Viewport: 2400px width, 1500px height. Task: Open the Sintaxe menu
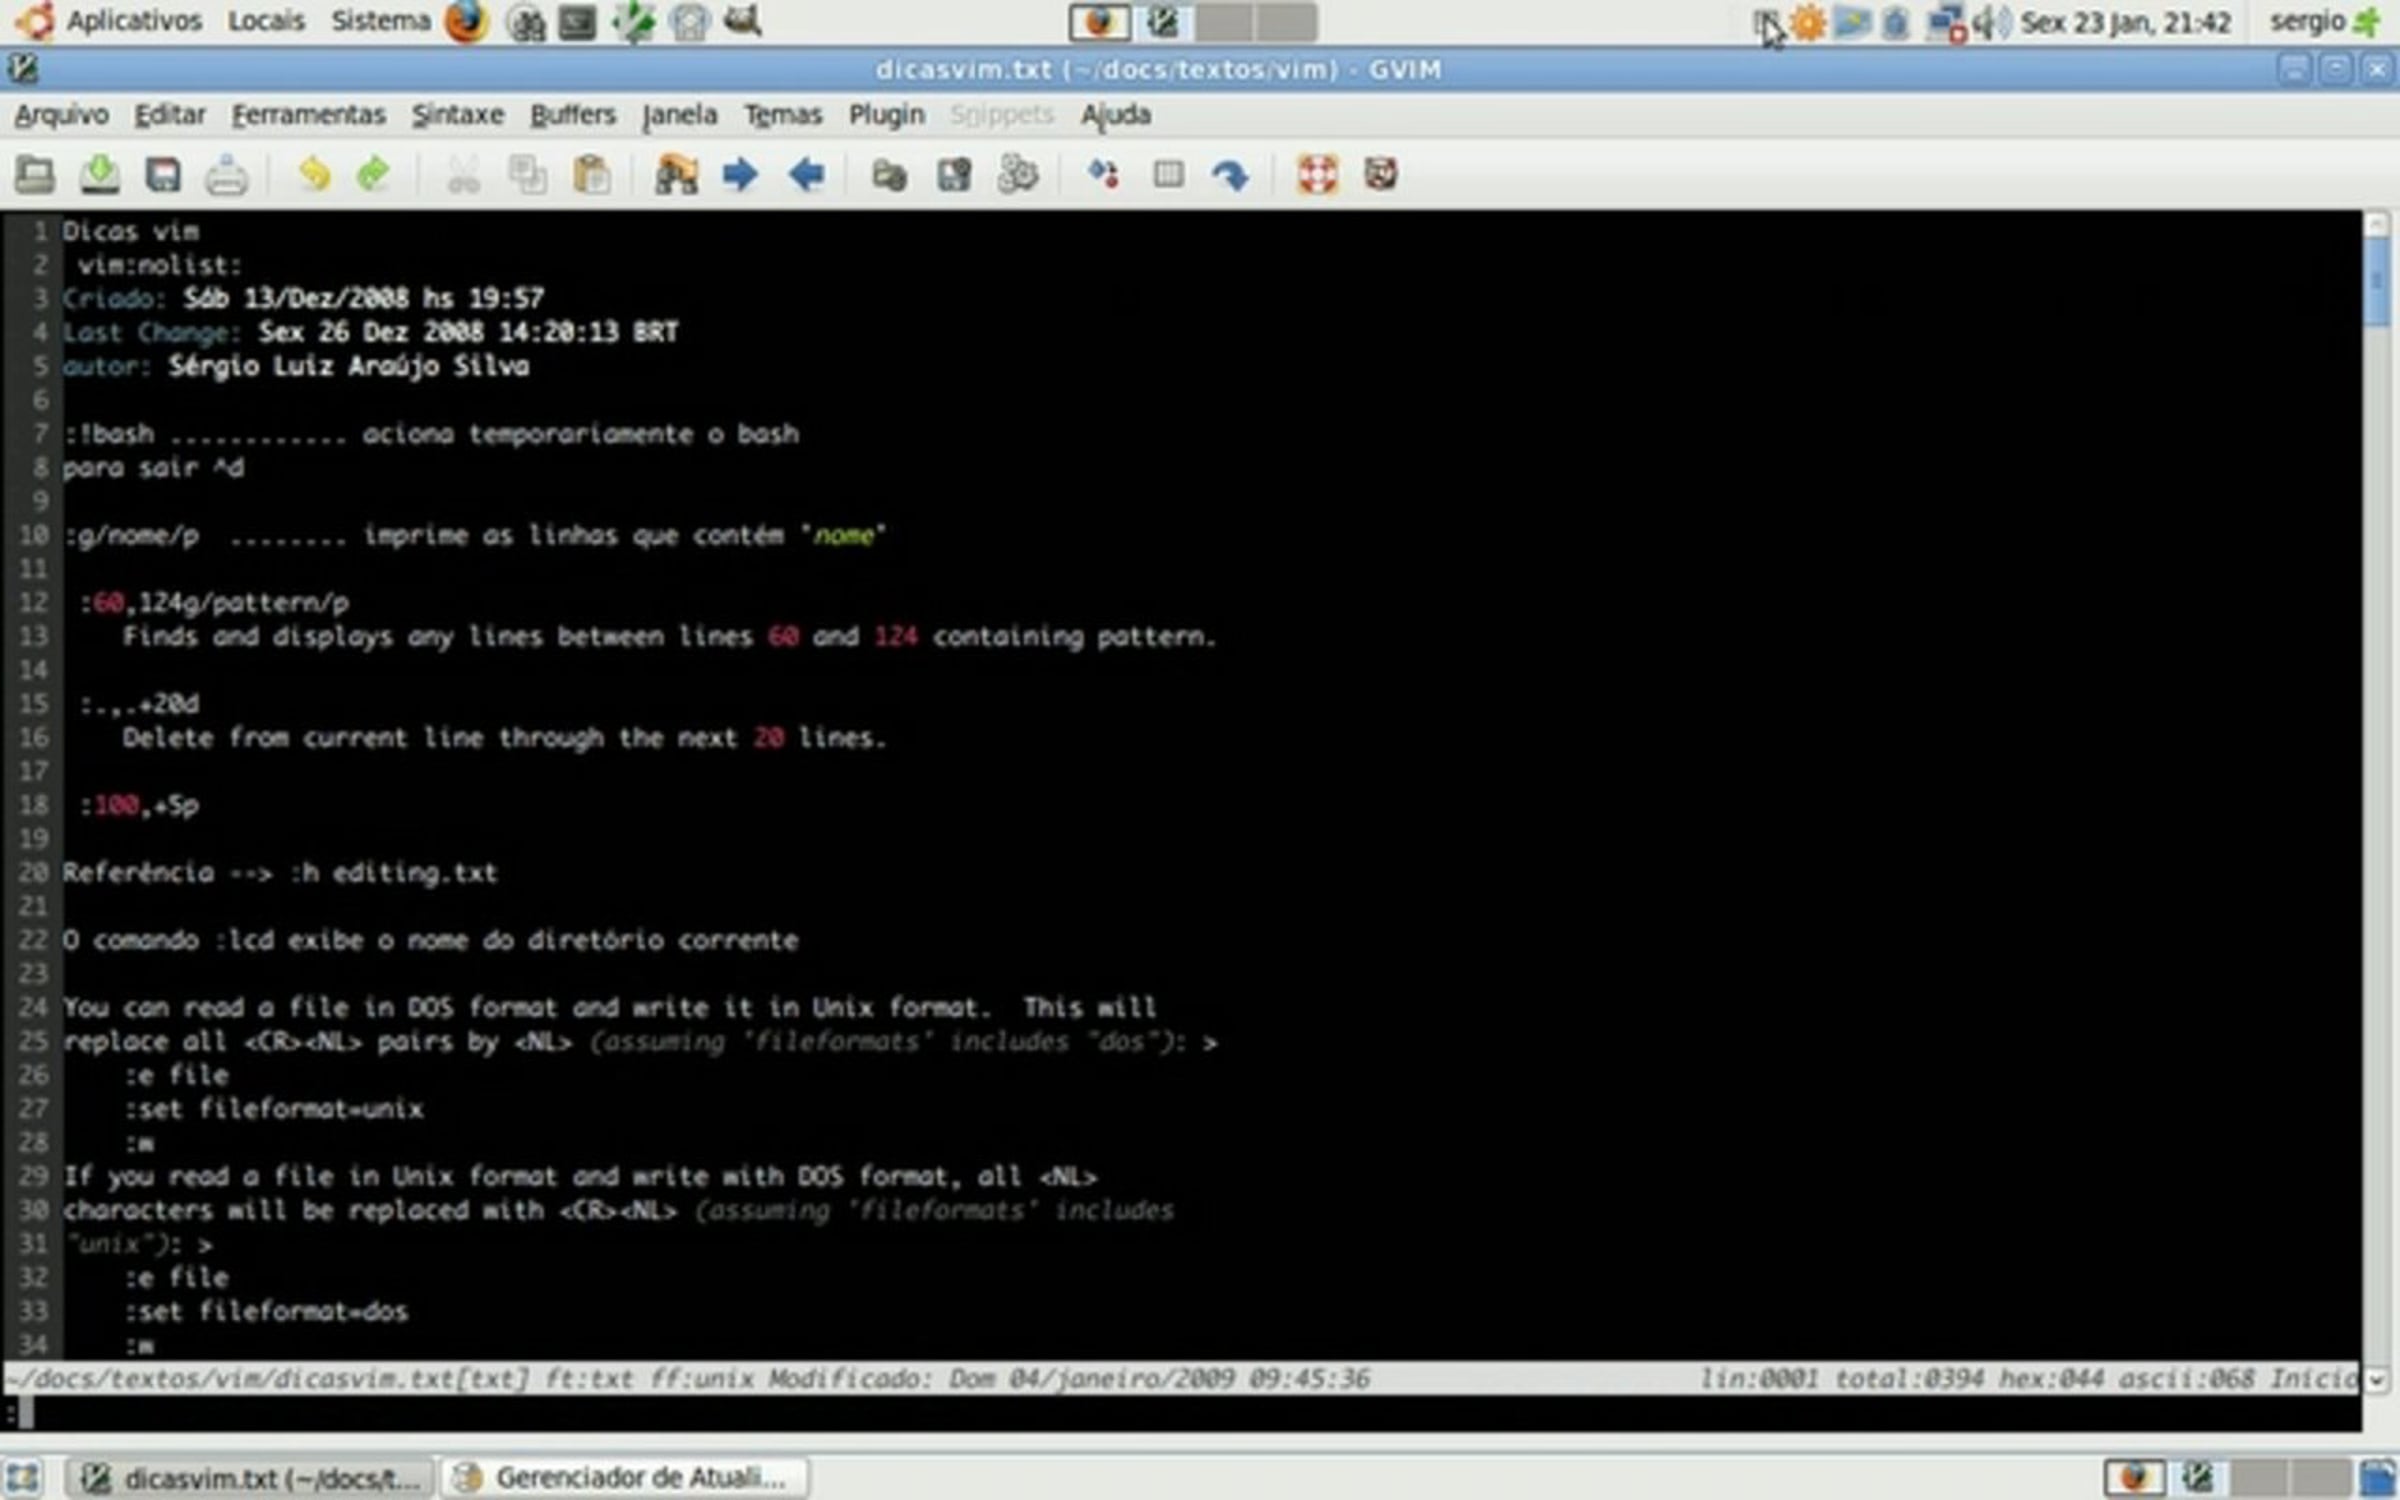[458, 115]
